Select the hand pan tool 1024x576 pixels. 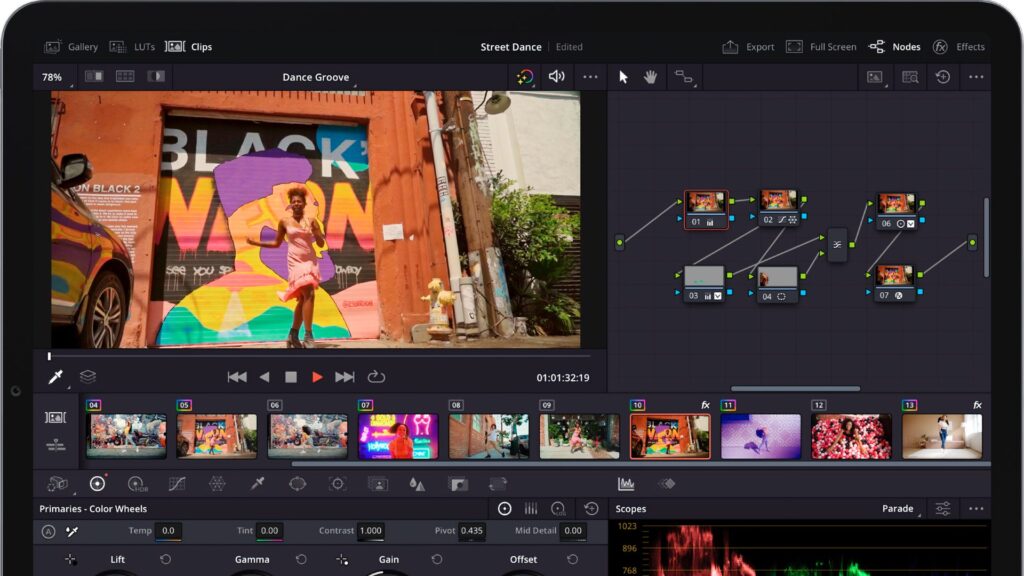650,77
